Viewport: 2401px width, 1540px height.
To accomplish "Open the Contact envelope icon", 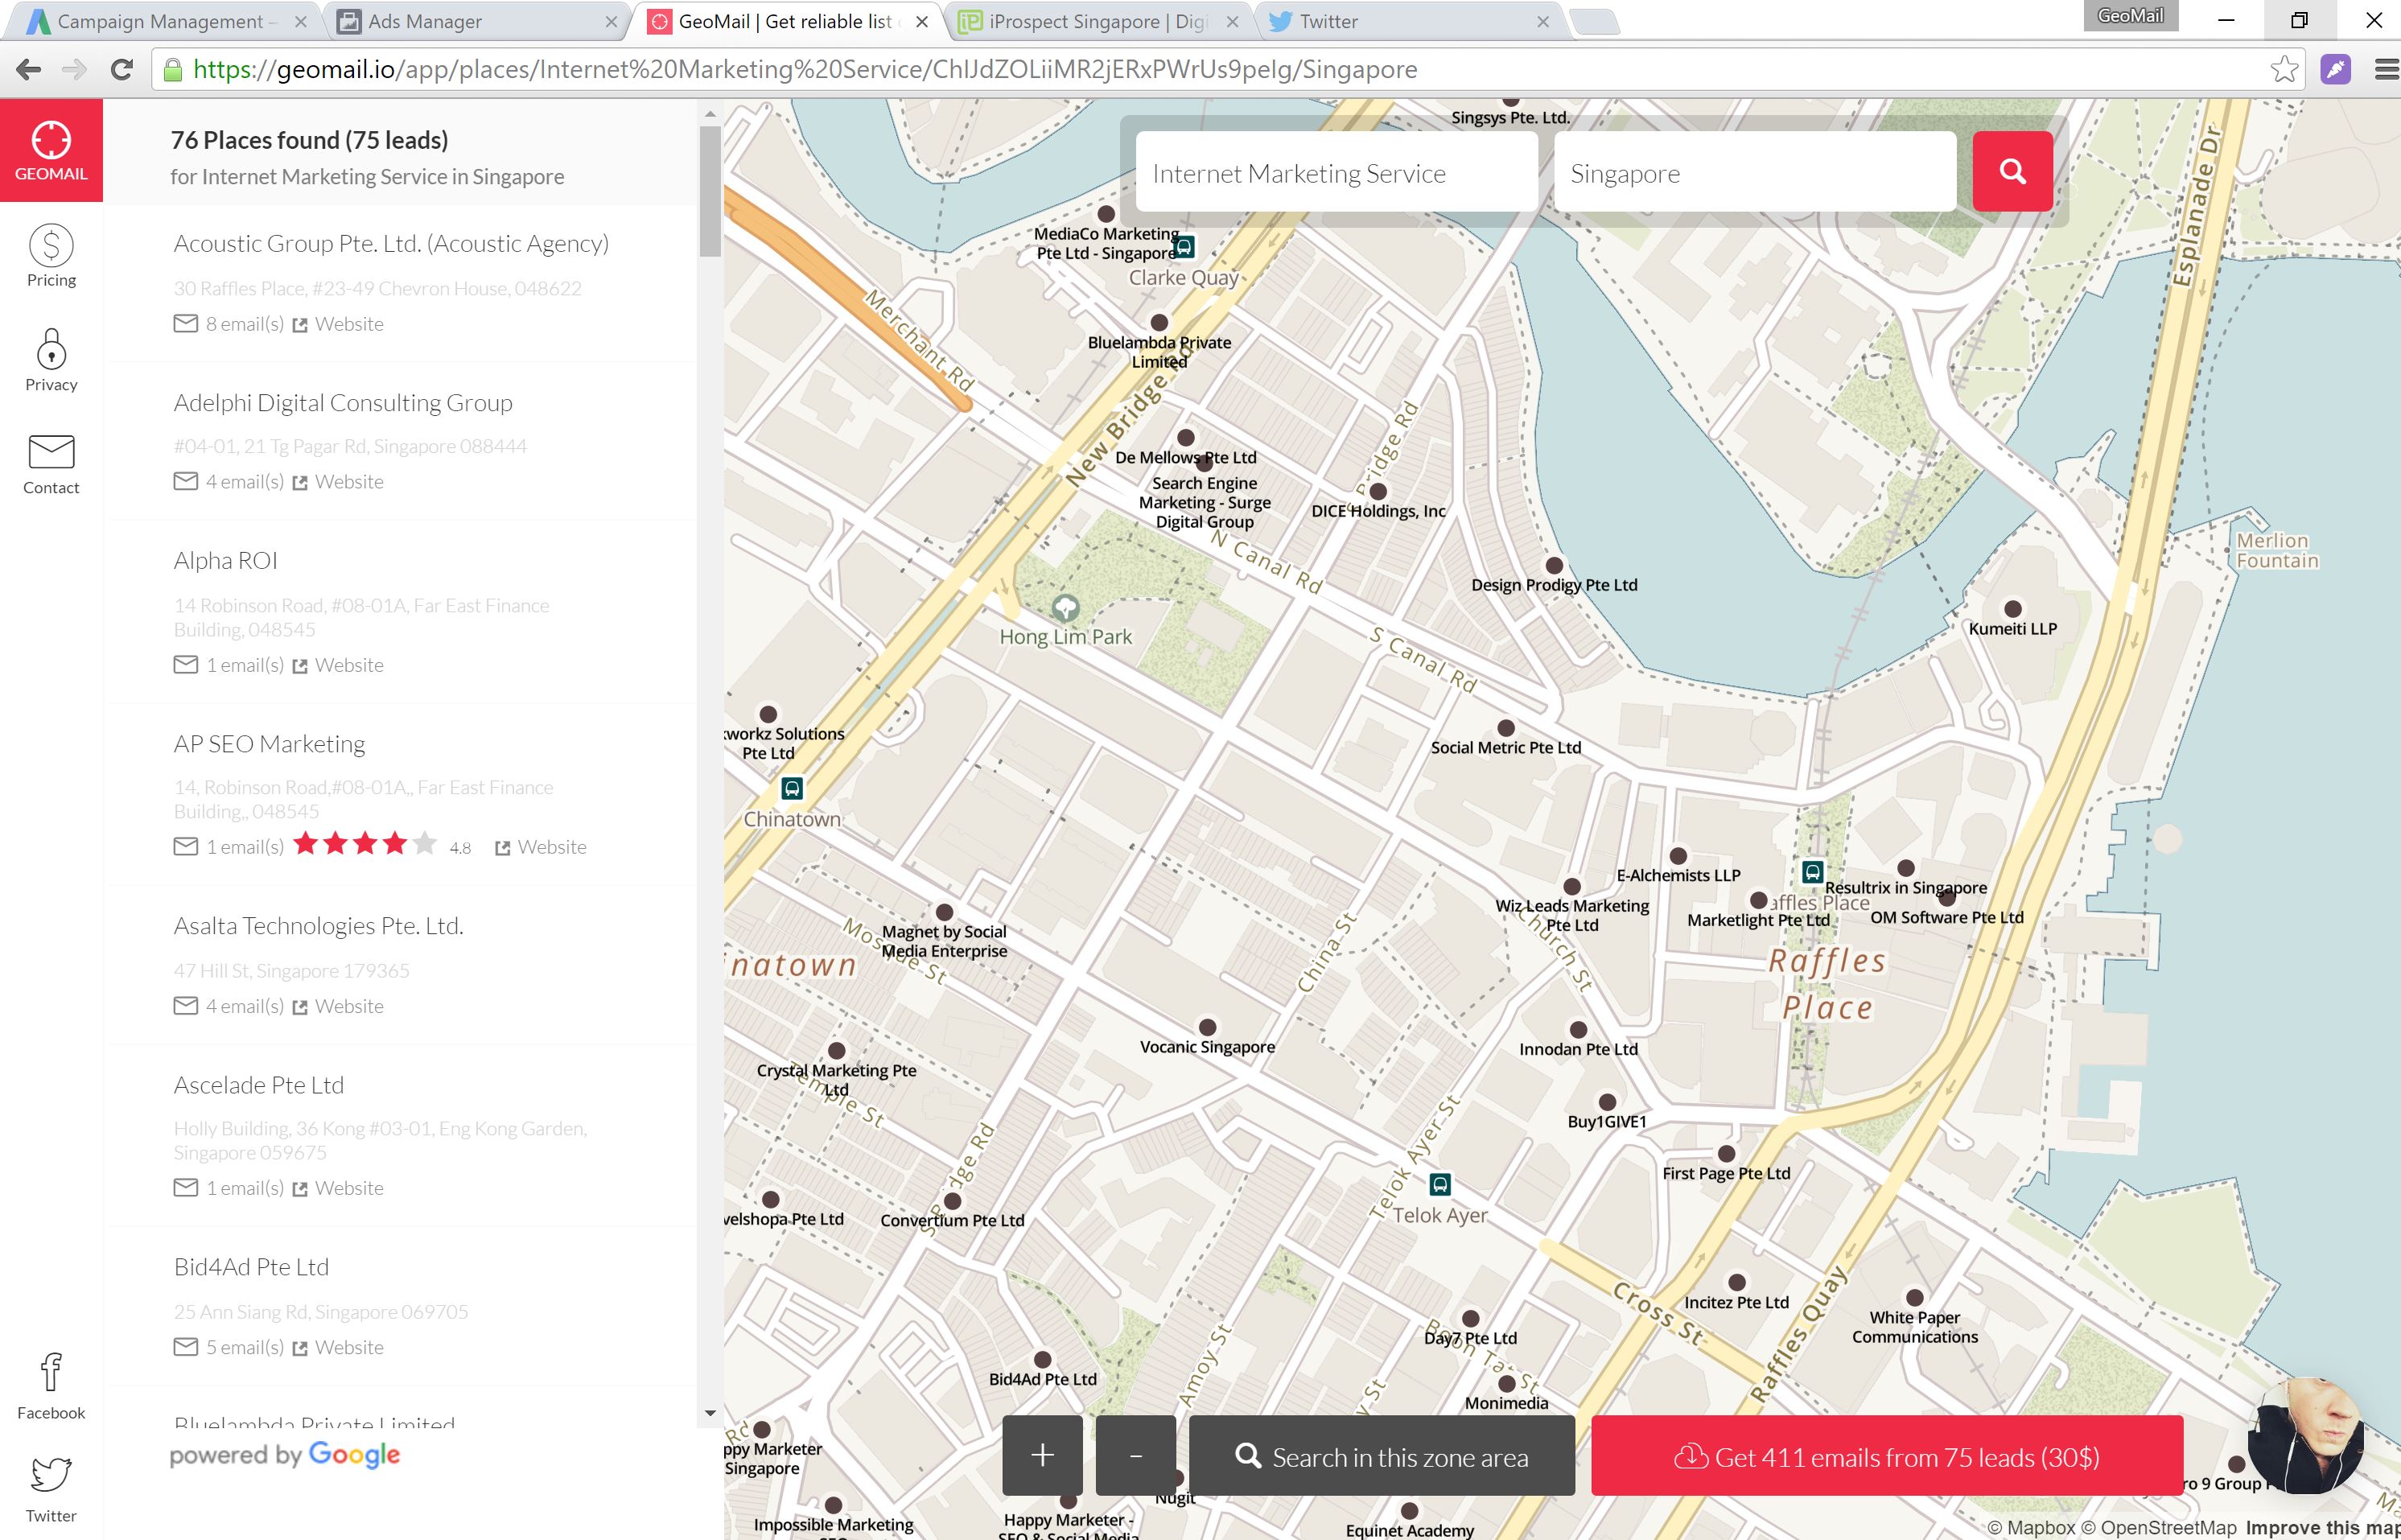I will point(51,451).
